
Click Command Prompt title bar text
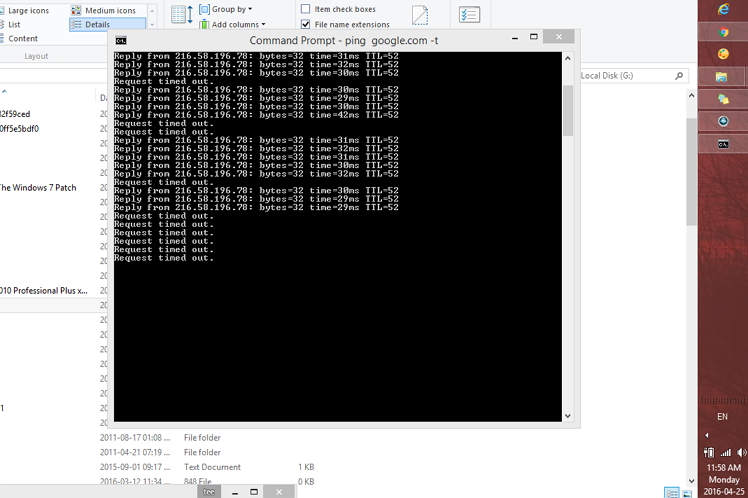[343, 41]
